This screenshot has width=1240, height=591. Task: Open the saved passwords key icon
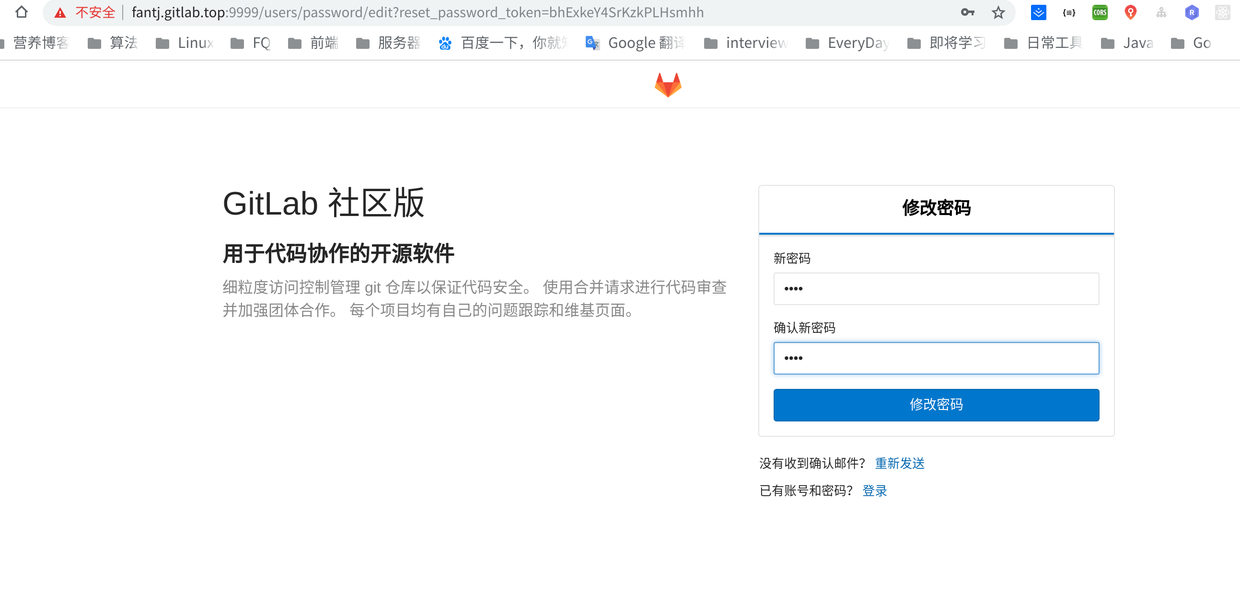[x=967, y=13]
